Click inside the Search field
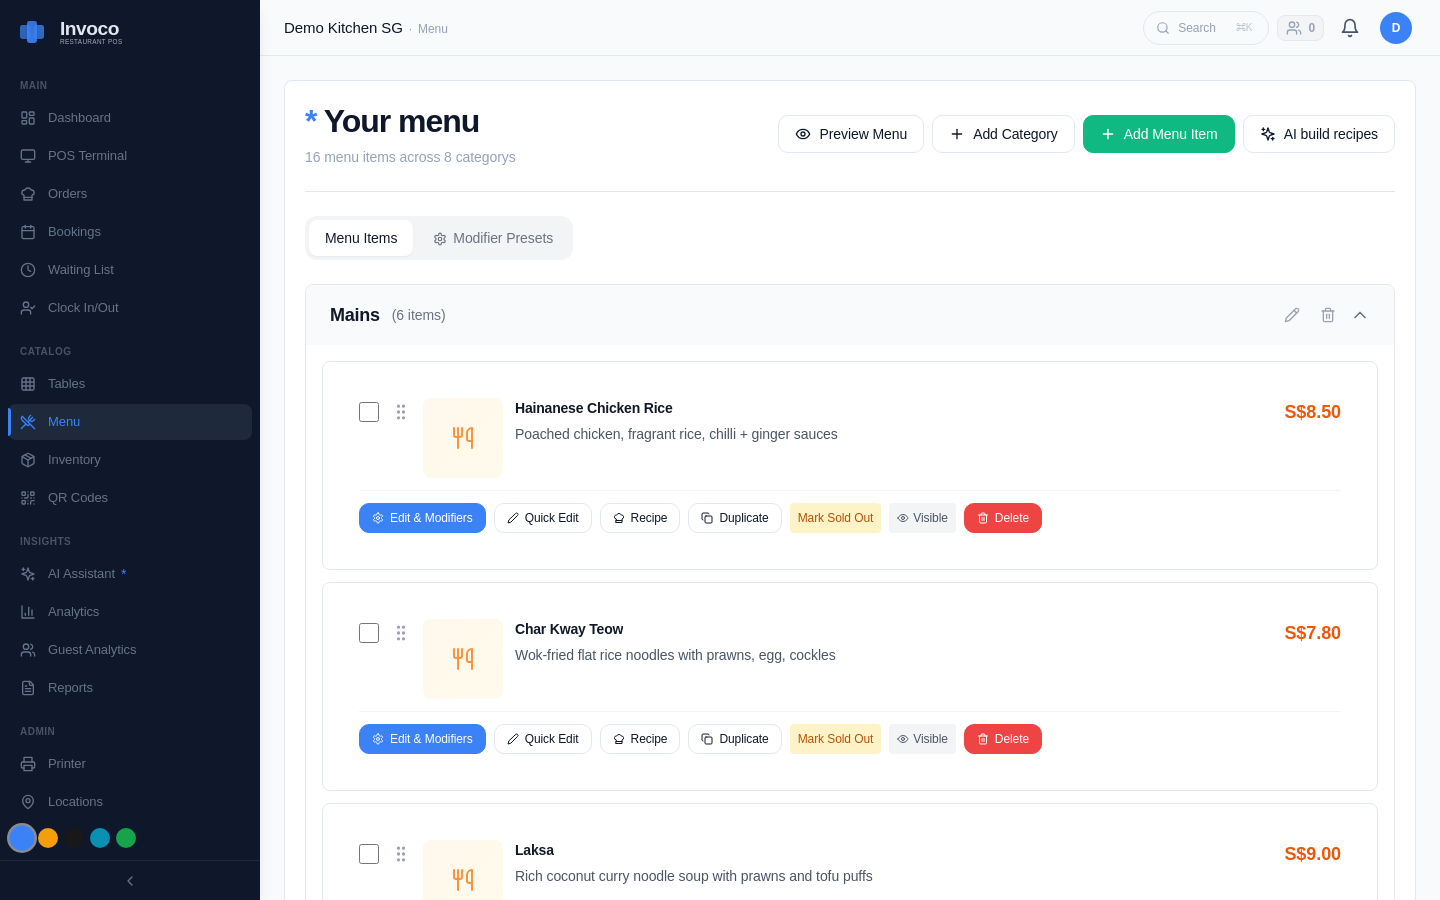This screenshot has height=900, width=1440. click(1205, 28)
